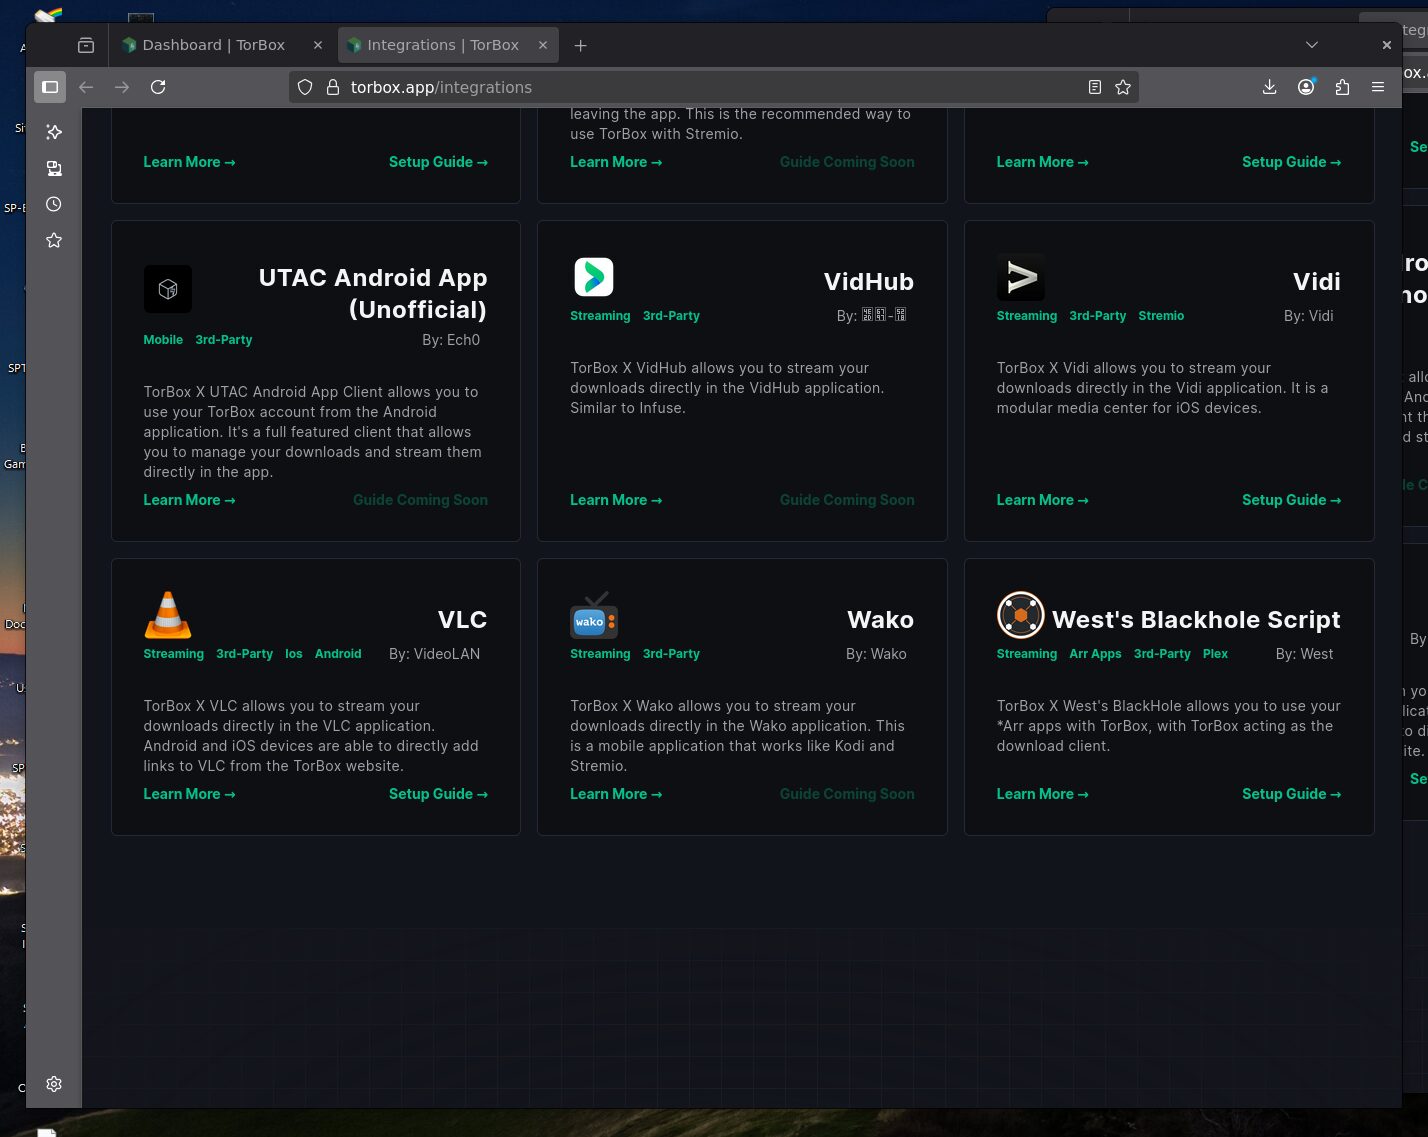Viewport: 1428px width, 1137px height.
Task: Open Setup Guide above UTAC Android App card
Action: point(438,162)
